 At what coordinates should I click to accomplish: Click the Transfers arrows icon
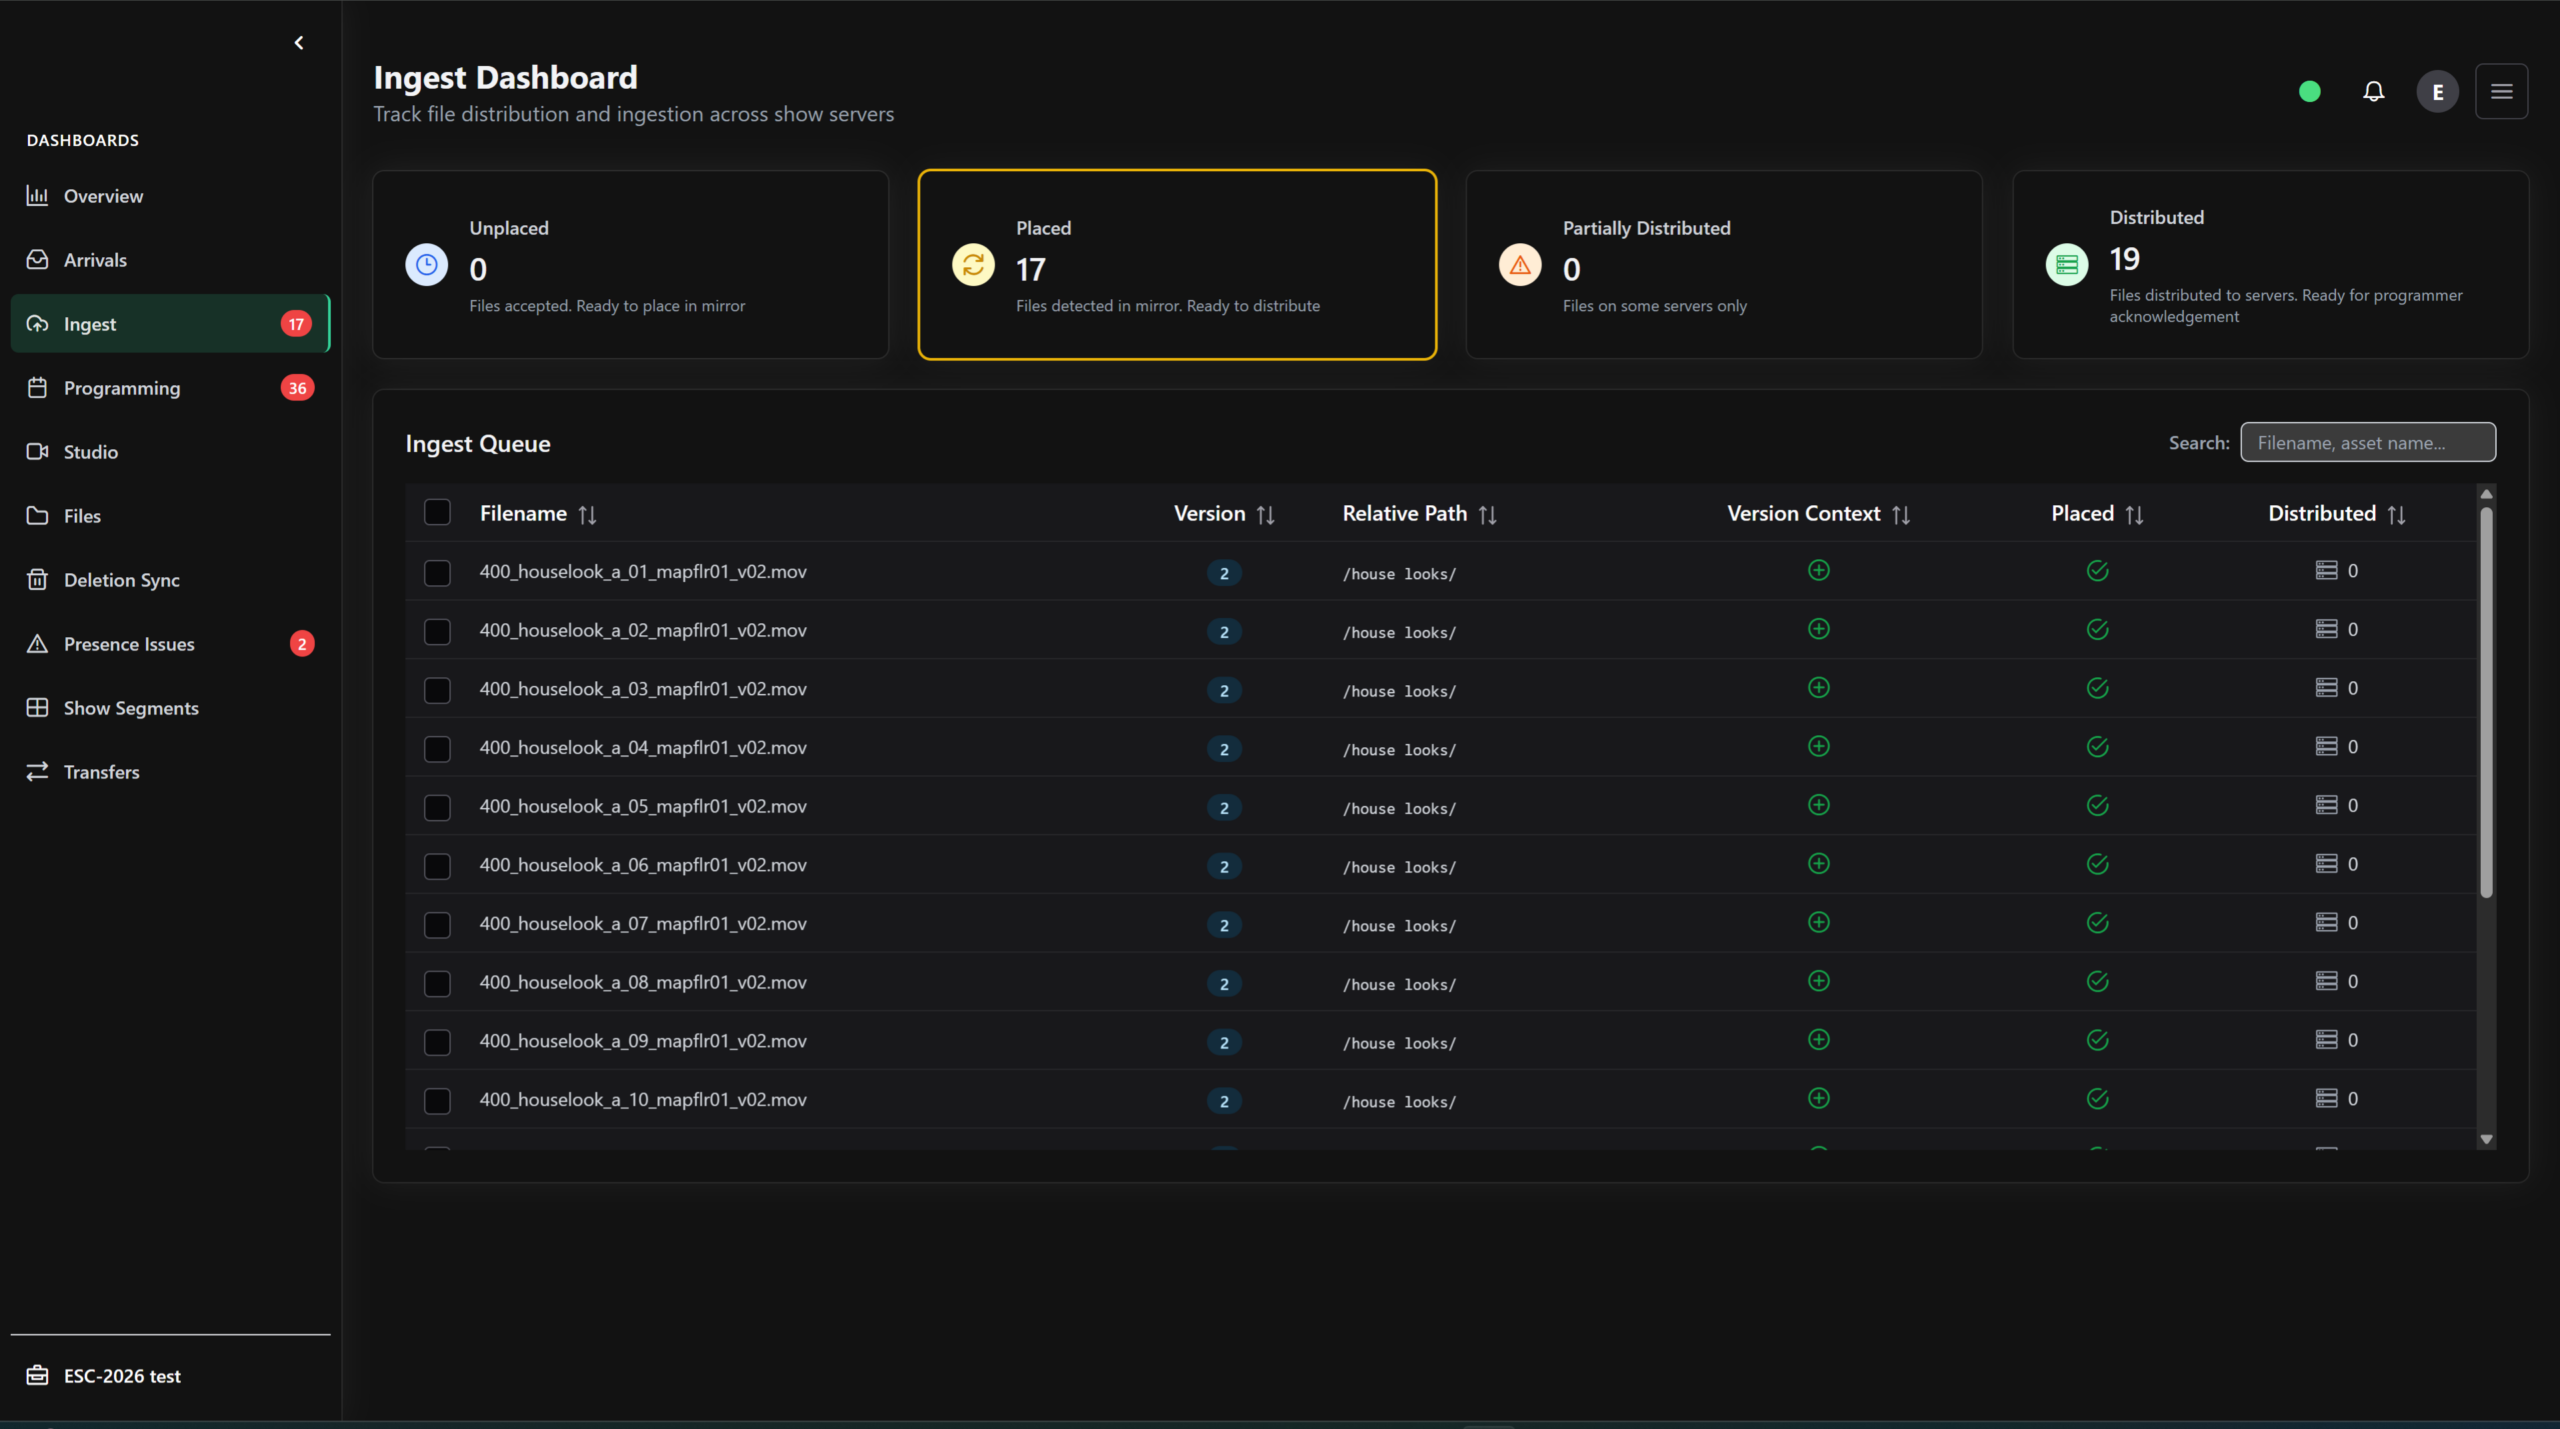click(x=37, y=772)
